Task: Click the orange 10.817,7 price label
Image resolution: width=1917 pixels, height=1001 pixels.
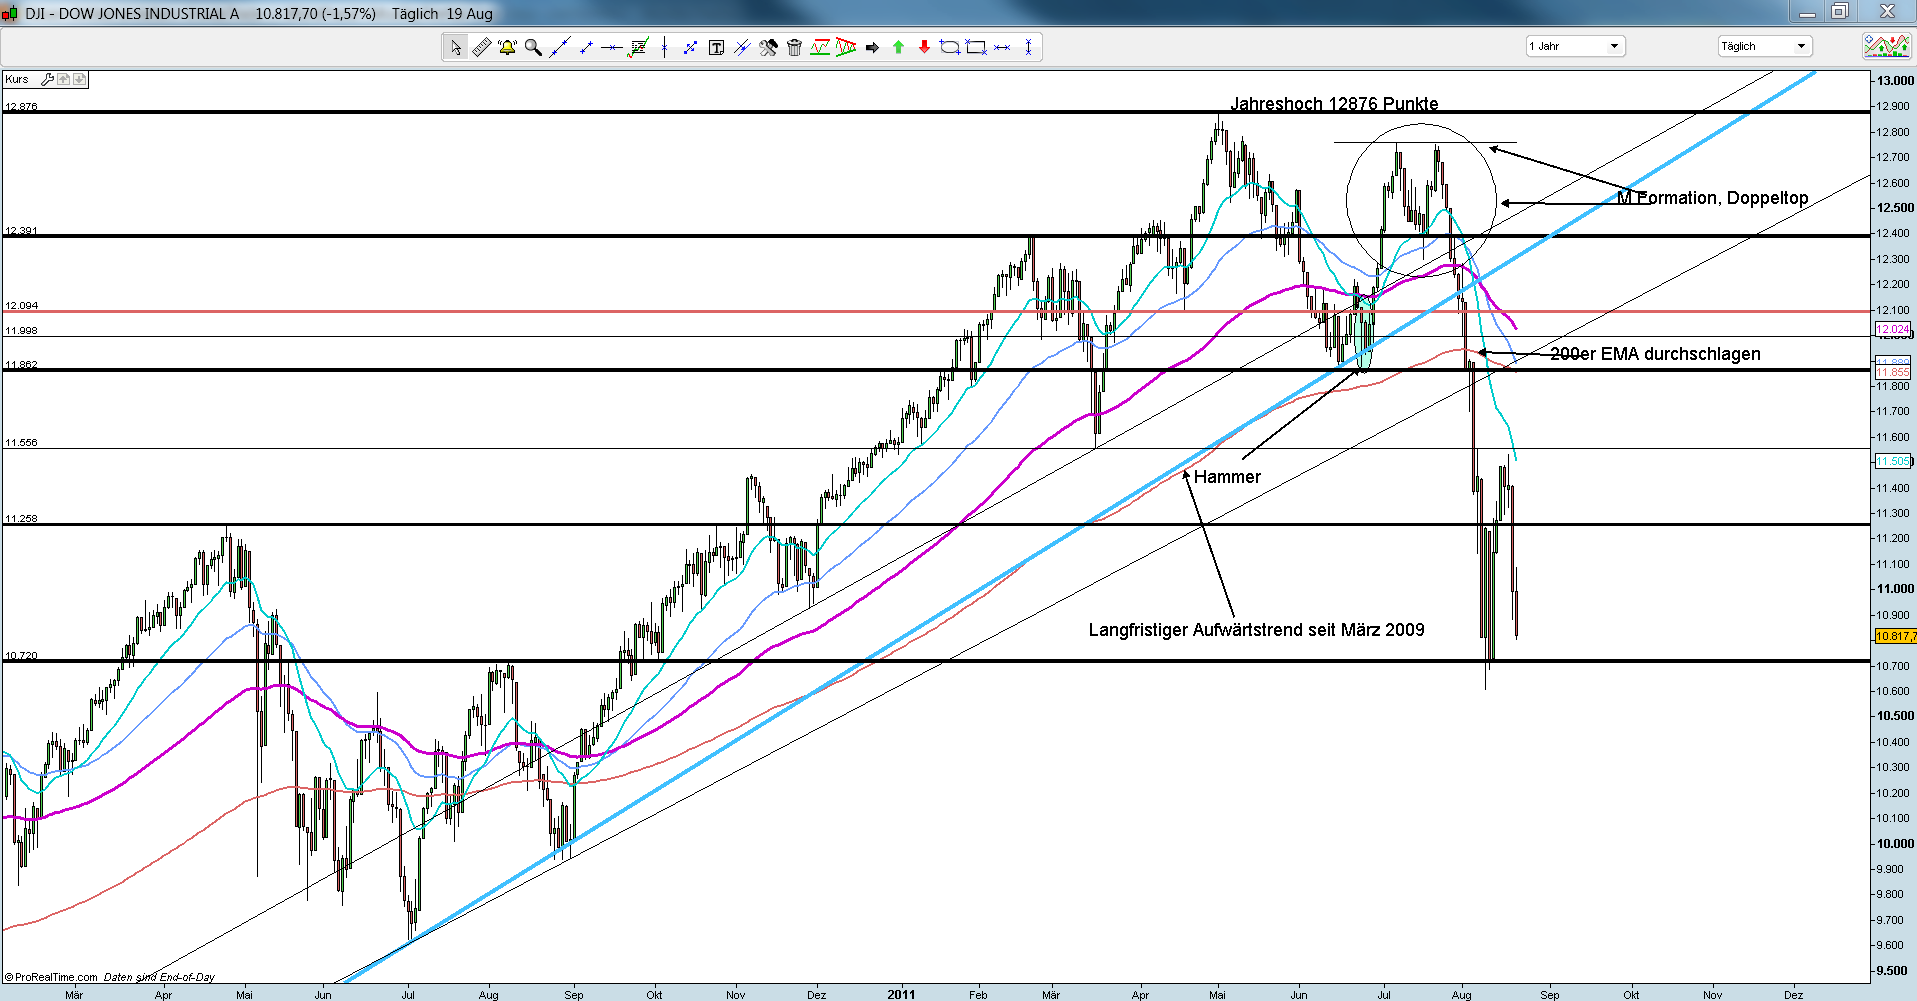Action: [x=1895, y=636]
